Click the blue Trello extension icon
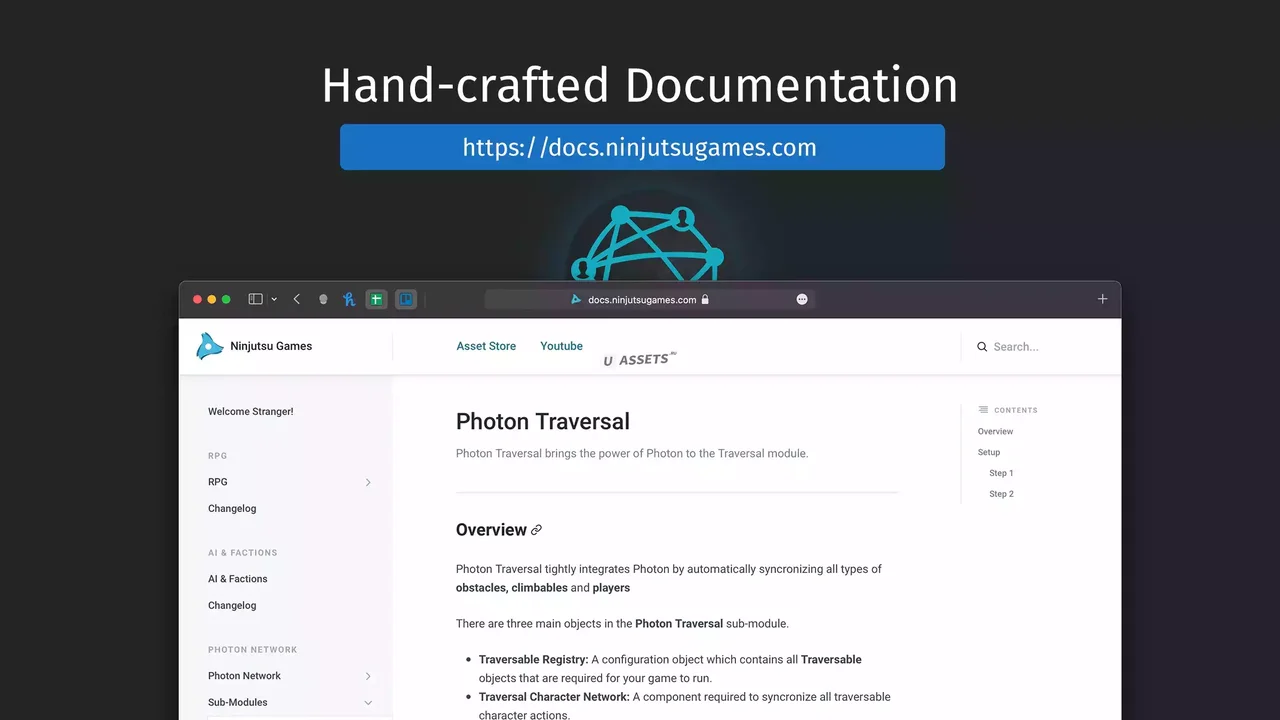The image size is (1280, 720). [x=405, y=299]
